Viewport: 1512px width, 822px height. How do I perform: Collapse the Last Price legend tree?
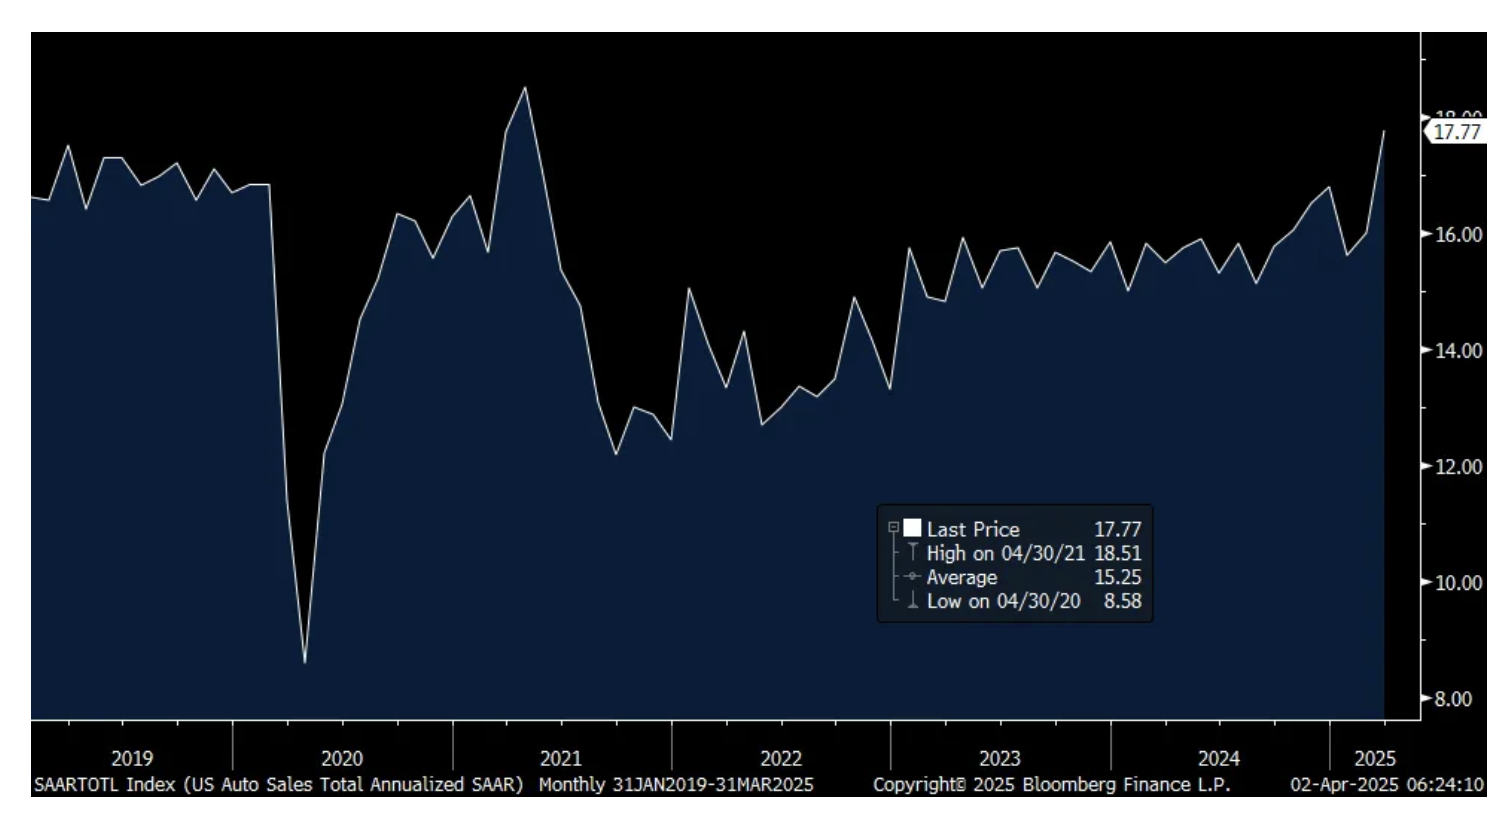(893, 528)
